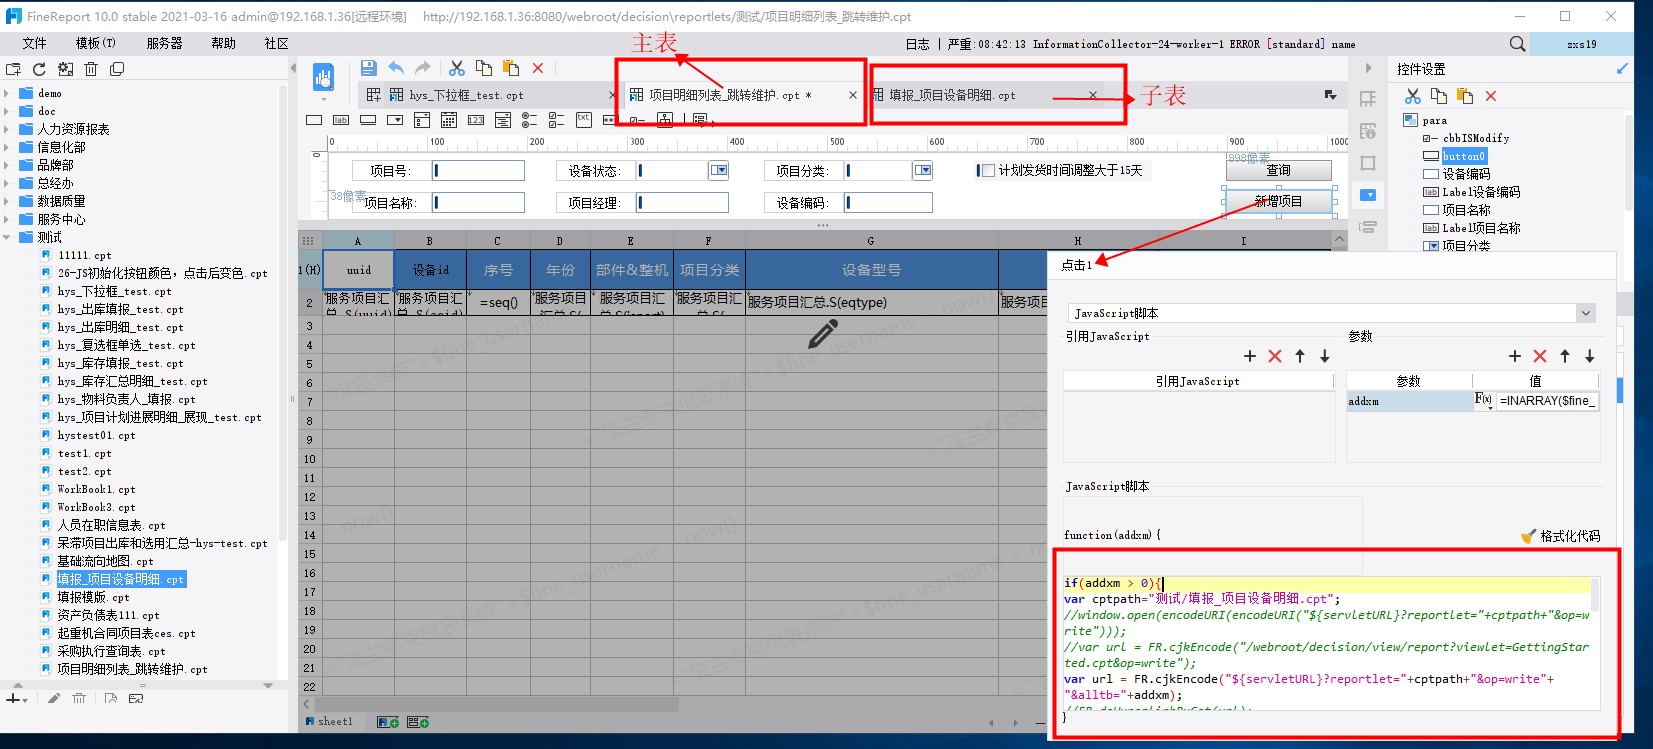Open the 设备状态 dropdown arrow
This screenshot has width=1653, height=749.
pyautogui.click(x=718, y=171)
